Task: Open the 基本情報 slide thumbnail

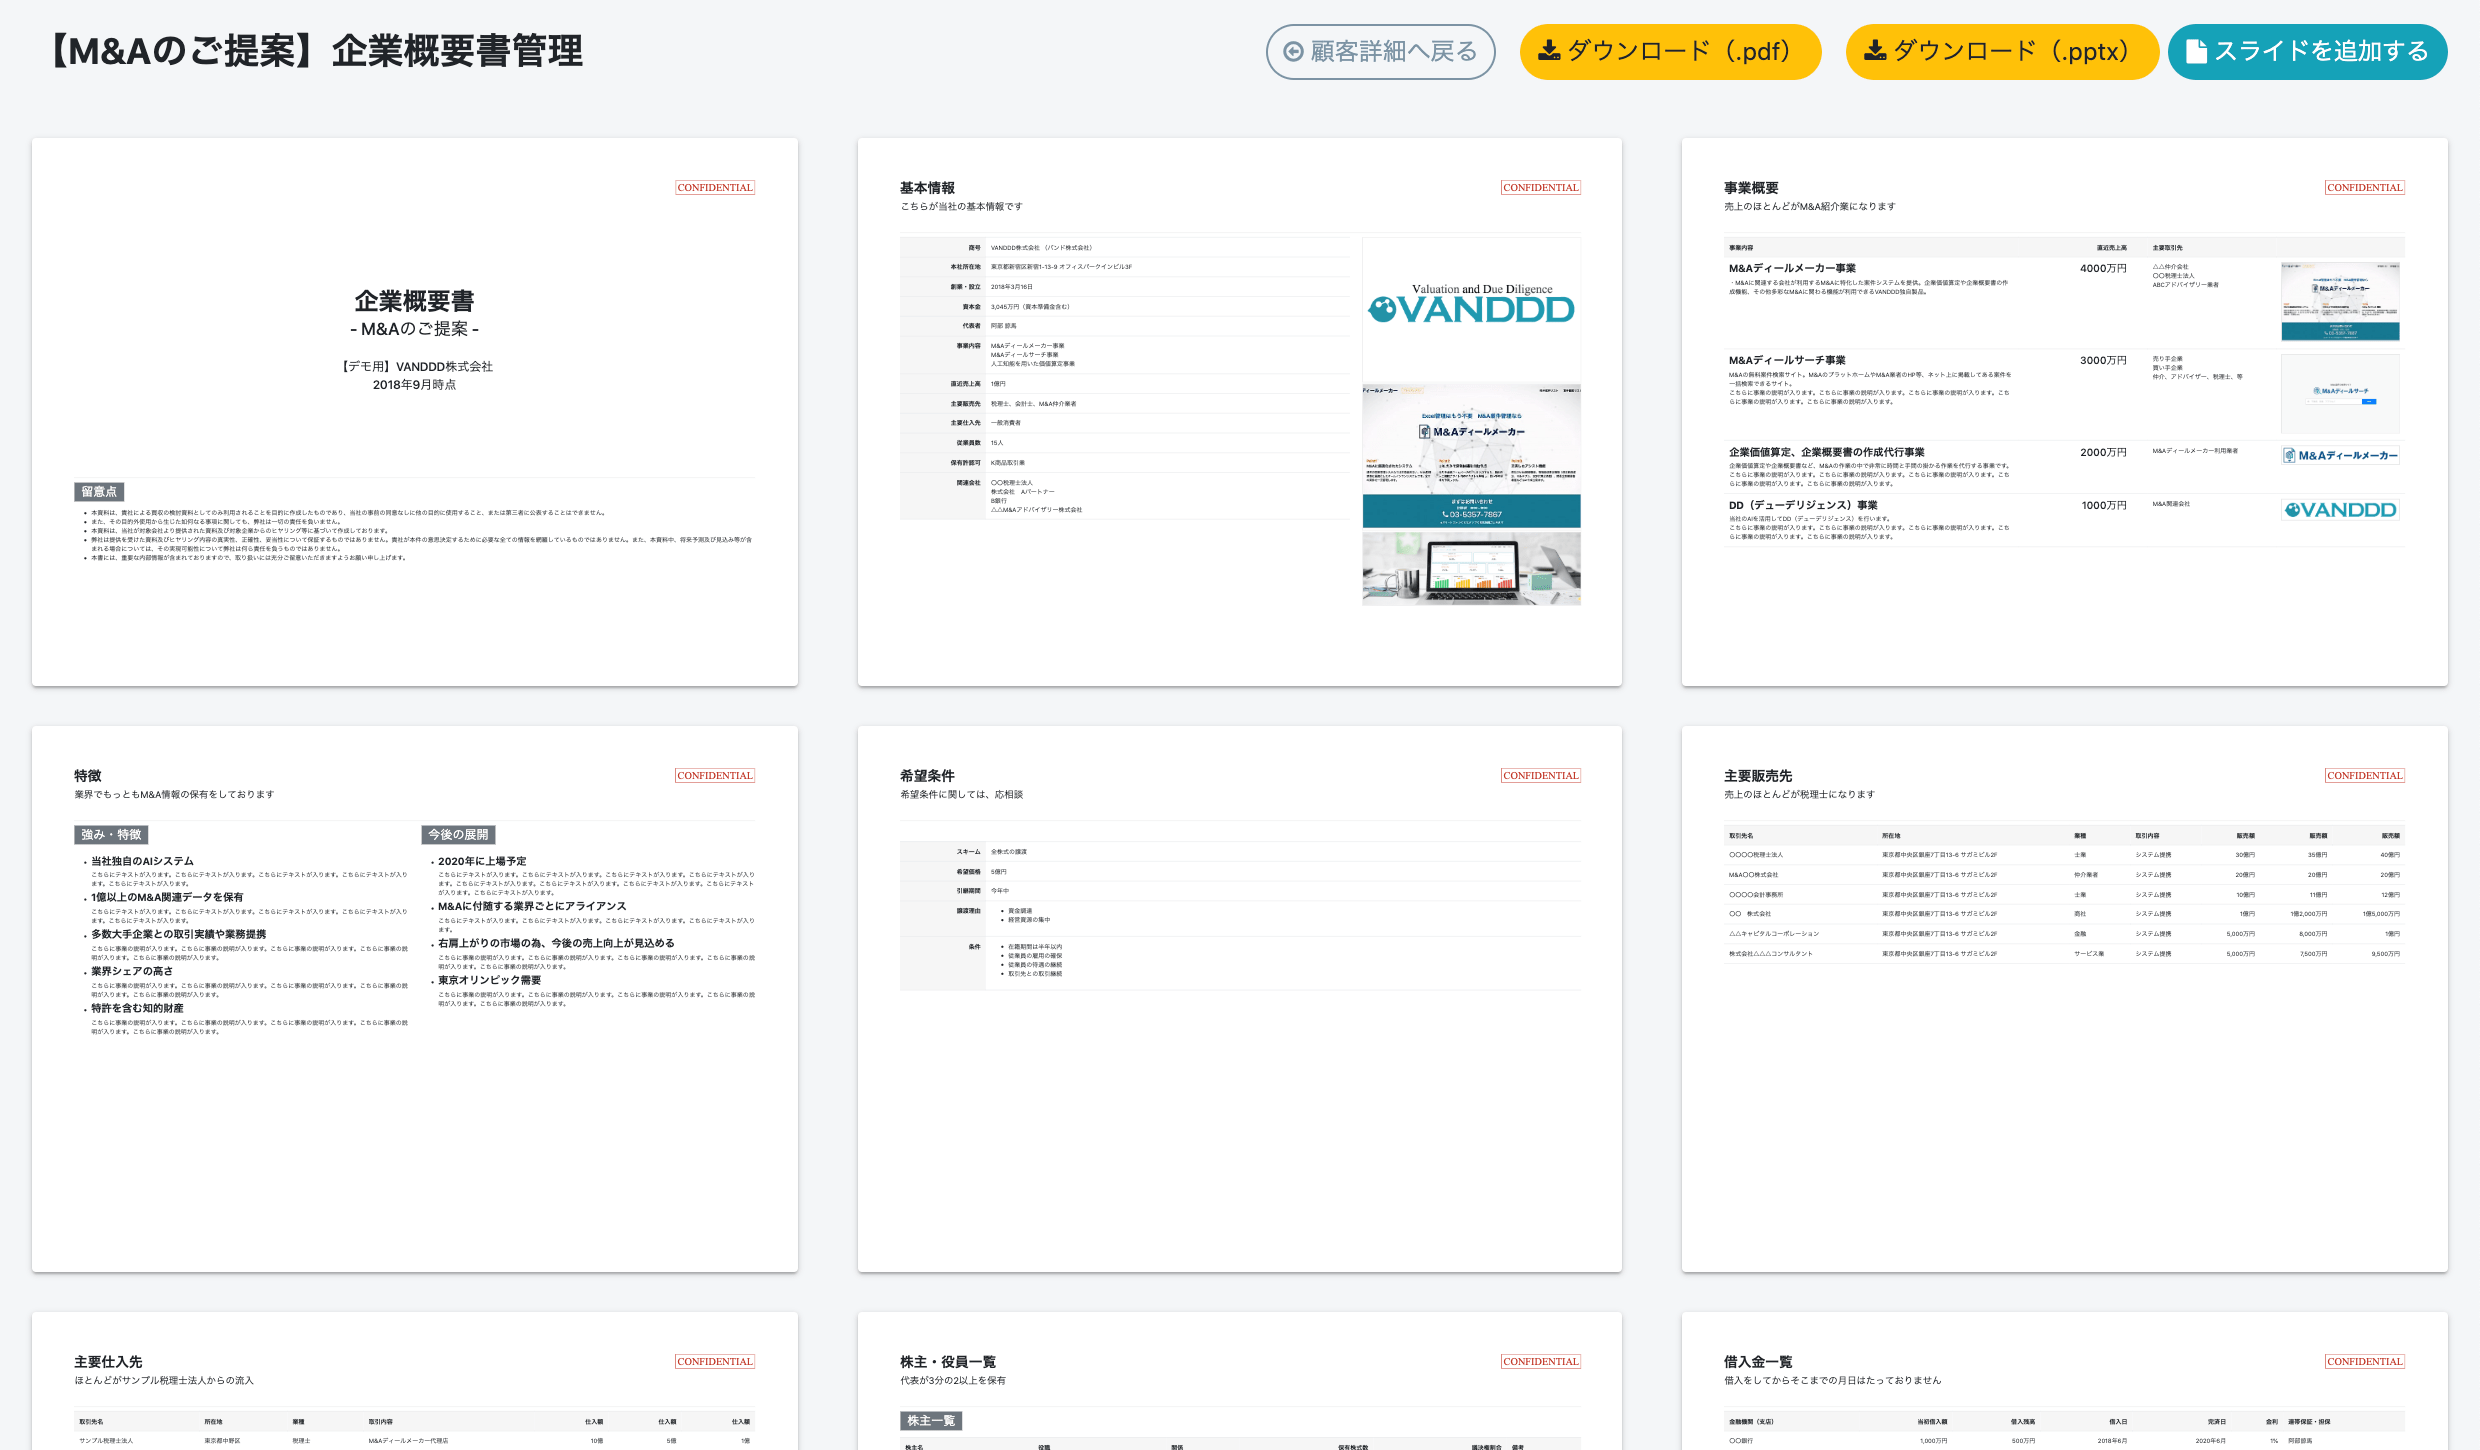Action: coord(1239,412)
